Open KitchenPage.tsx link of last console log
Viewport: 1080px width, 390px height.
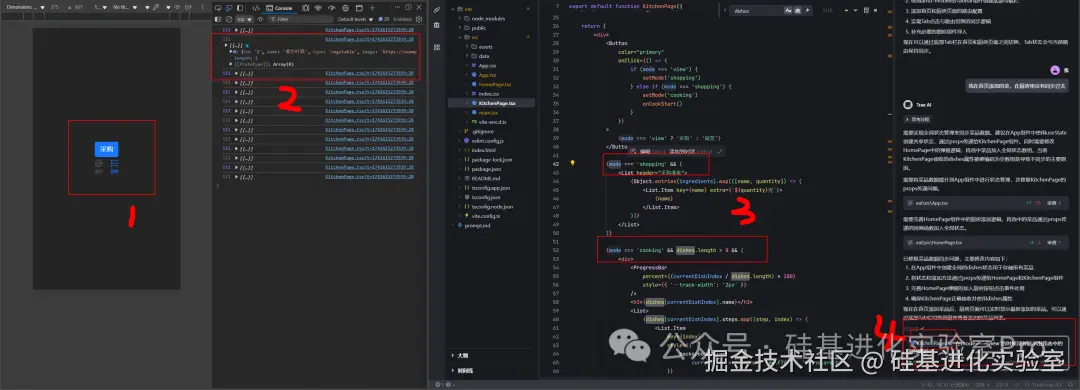click(369, 177)
